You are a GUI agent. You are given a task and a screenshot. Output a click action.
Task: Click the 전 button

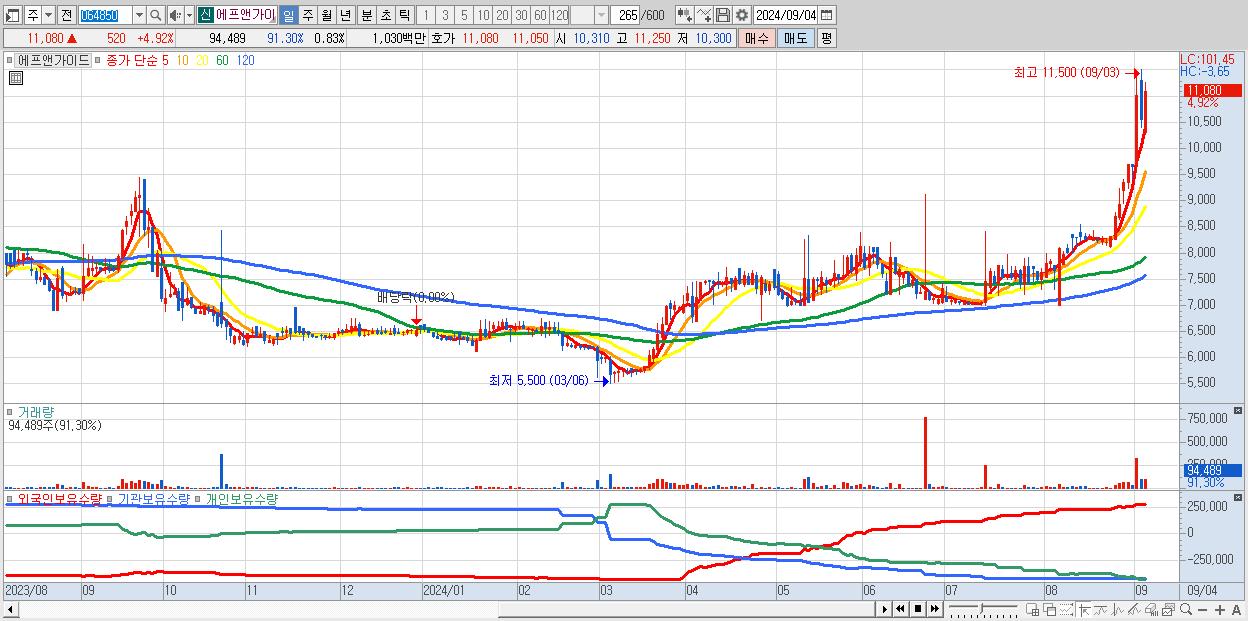tap(67, 15)
